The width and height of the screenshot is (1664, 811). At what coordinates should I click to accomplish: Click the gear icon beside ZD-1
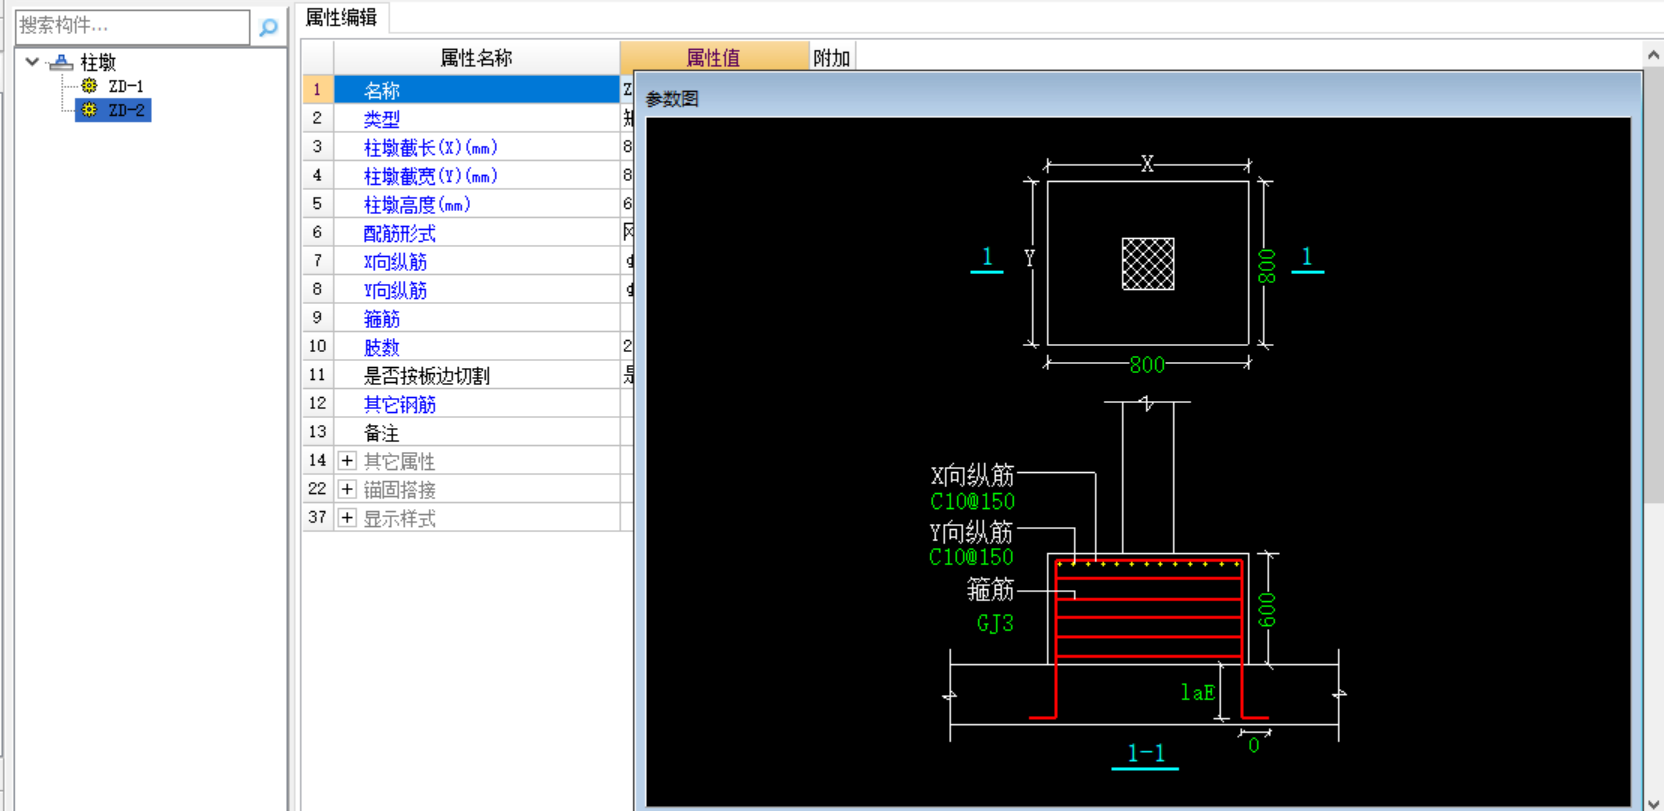(x=89, y=86)
